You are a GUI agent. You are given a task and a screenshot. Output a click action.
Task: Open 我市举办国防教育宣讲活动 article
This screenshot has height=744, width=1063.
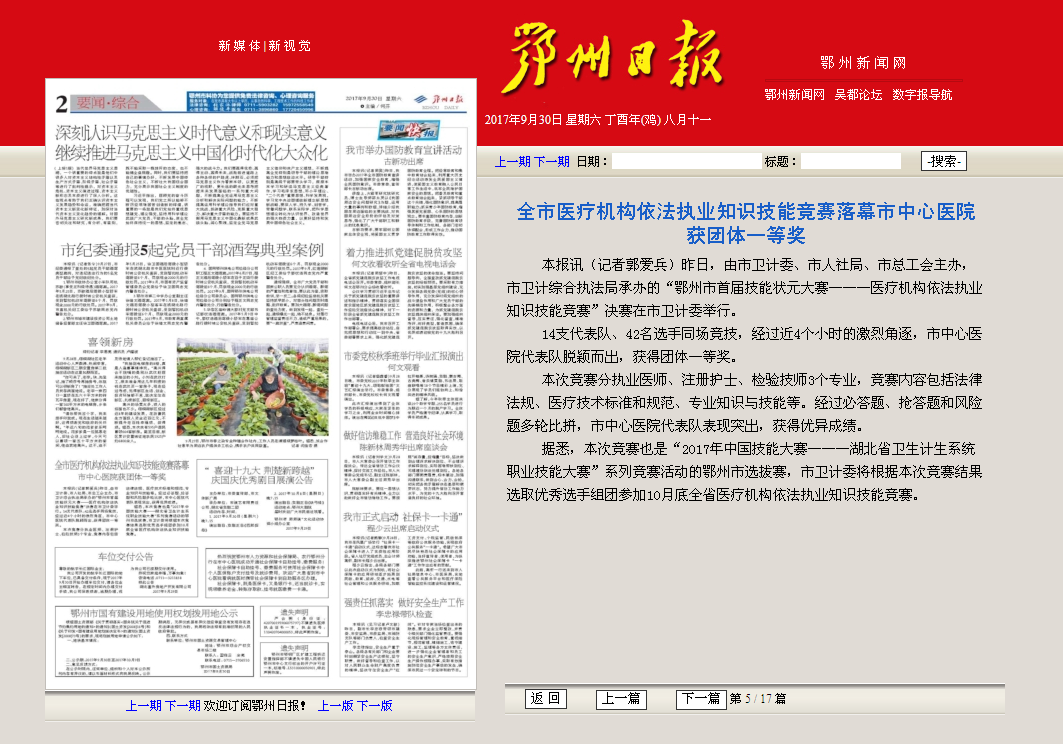click(x=404, y=150)
